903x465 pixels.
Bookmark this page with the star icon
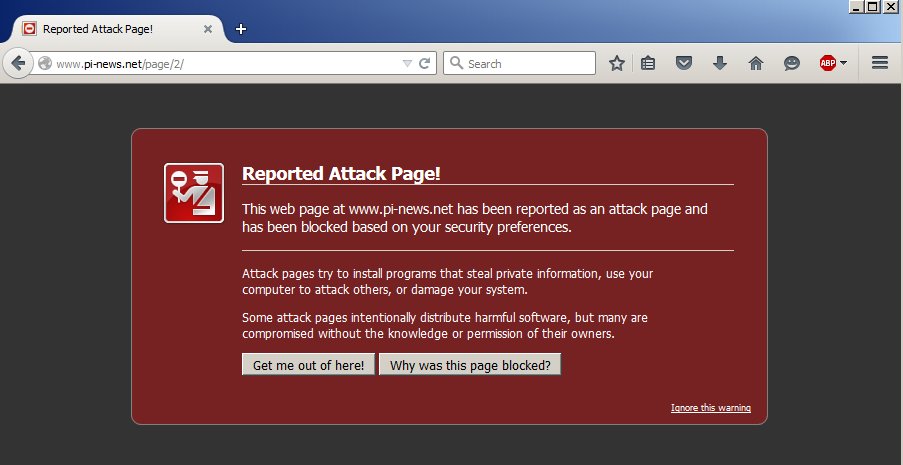(x=617, y=63)
